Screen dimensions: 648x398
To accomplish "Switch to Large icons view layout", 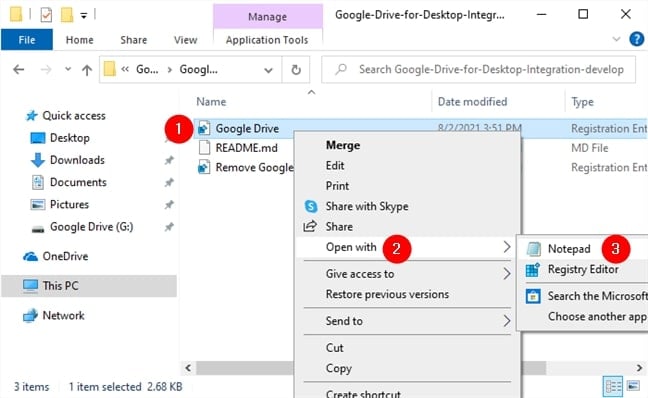I will tap(633, 386).
